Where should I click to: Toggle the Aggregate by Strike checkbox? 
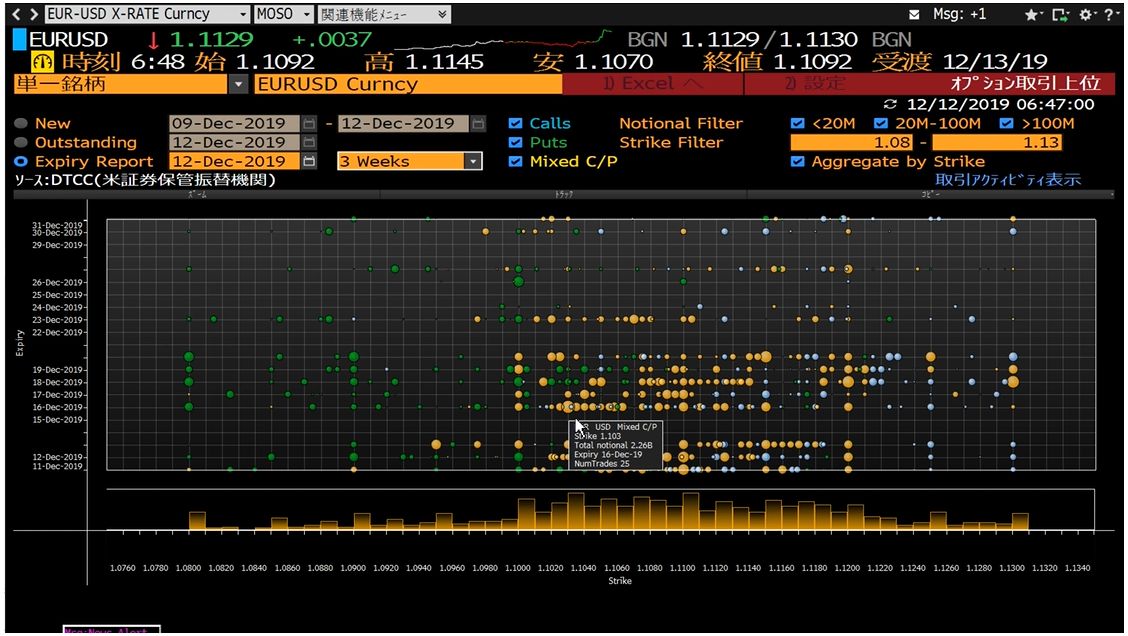tap(797, 161)
